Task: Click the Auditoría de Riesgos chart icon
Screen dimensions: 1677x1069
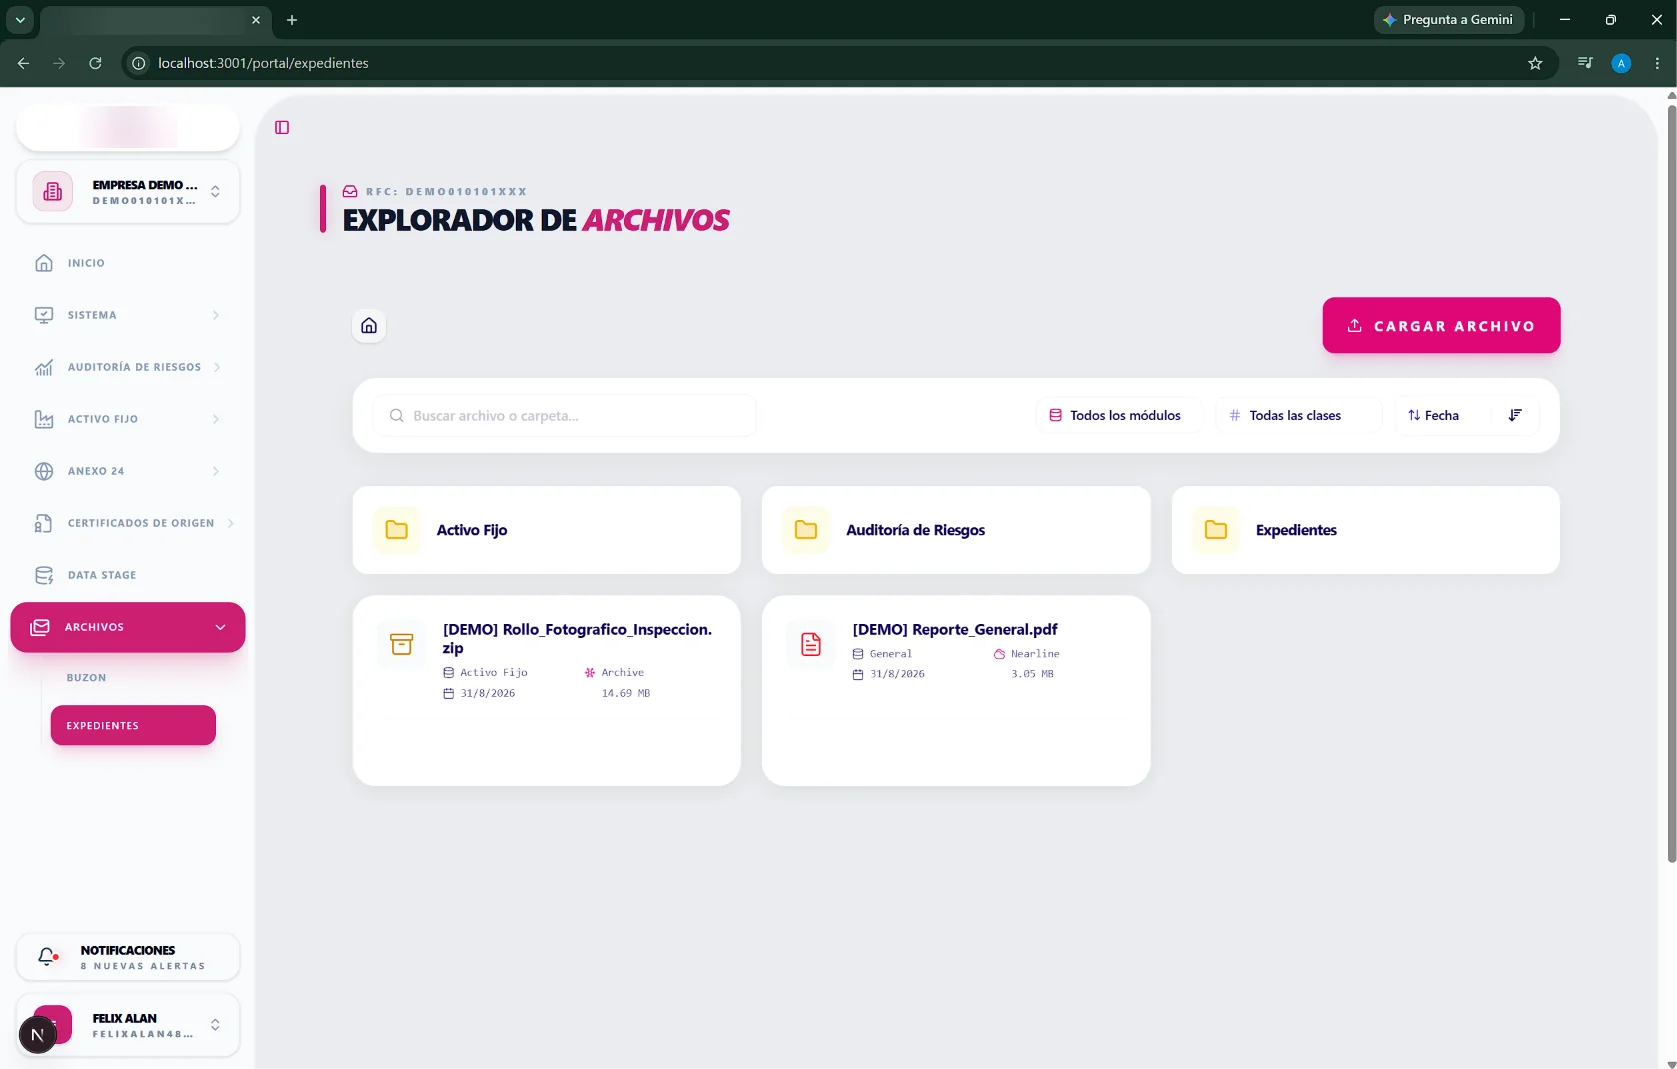Action: click(x=44, y=367)
